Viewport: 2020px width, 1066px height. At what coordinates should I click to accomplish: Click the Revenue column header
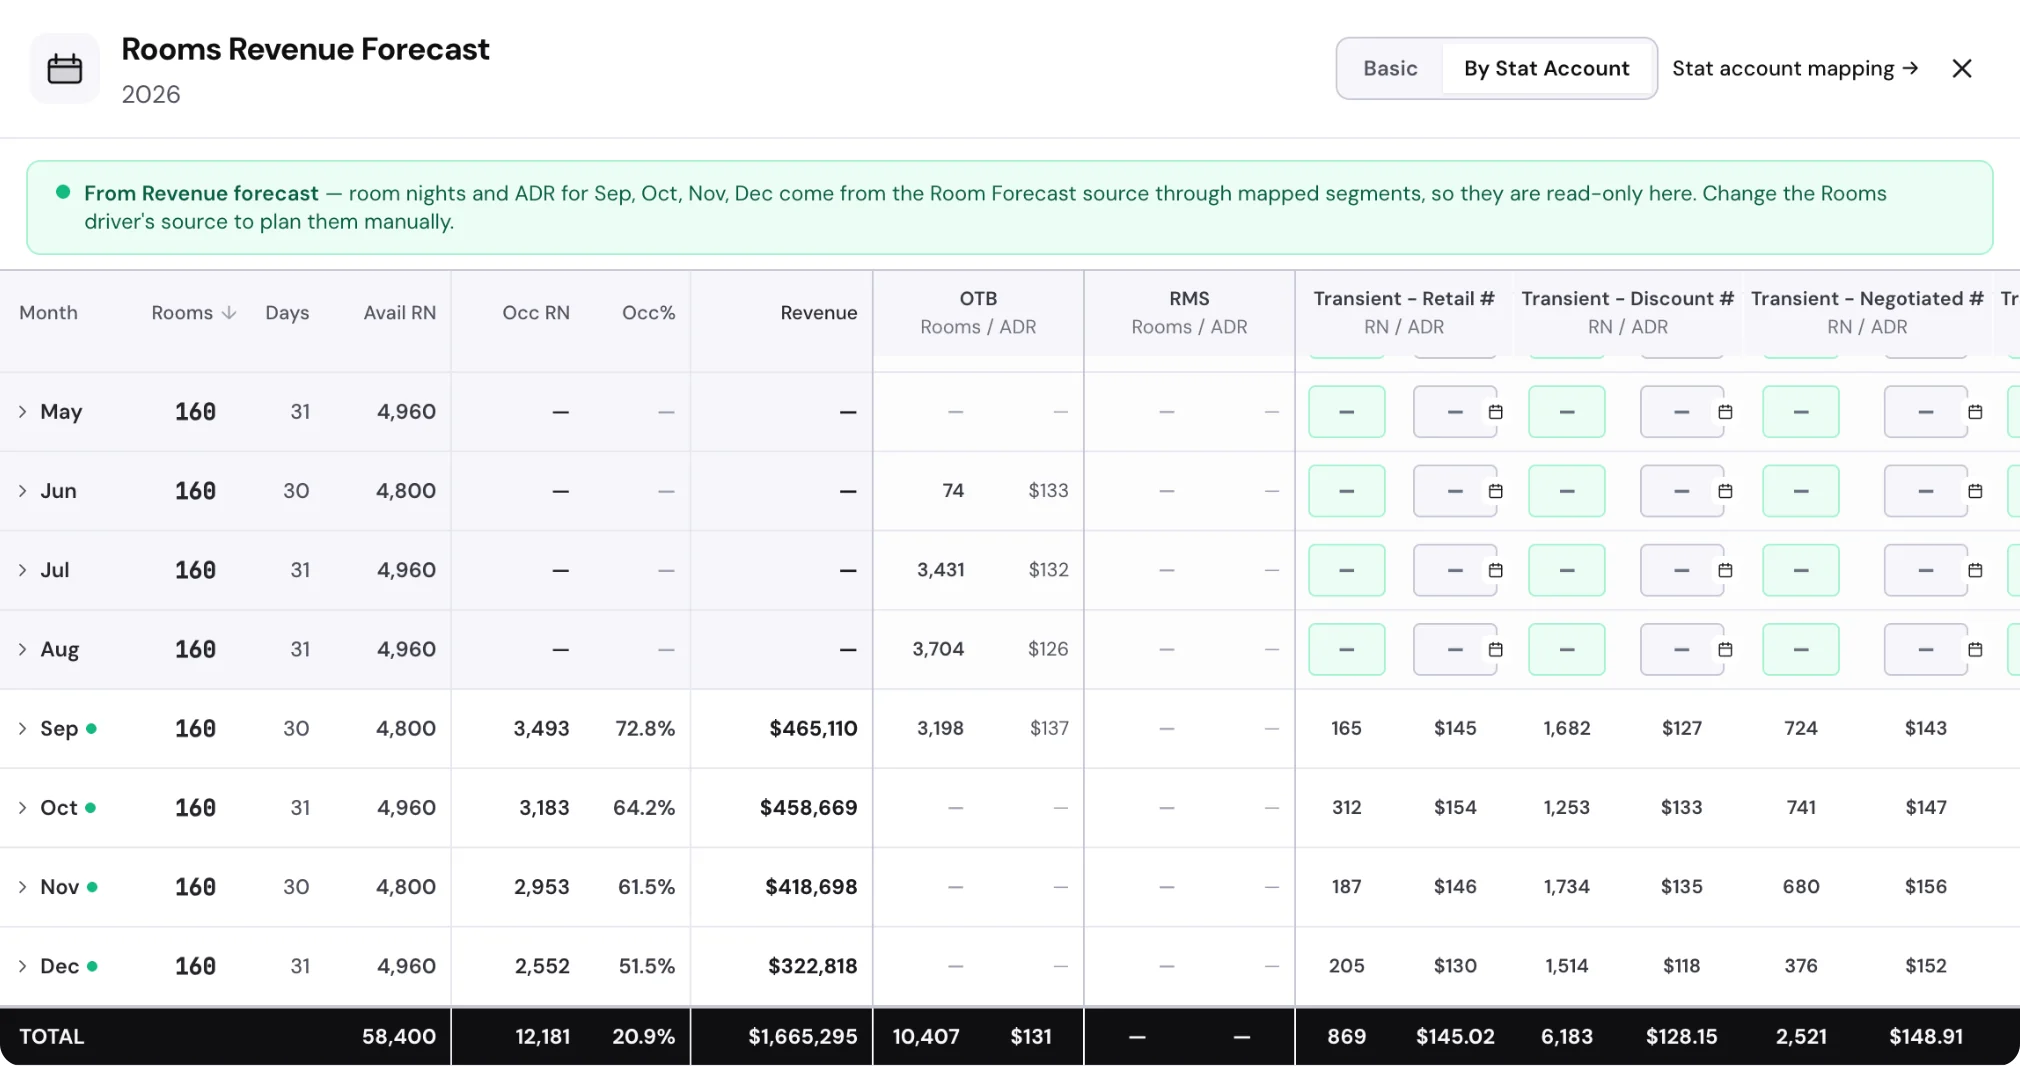pos(819,313)
